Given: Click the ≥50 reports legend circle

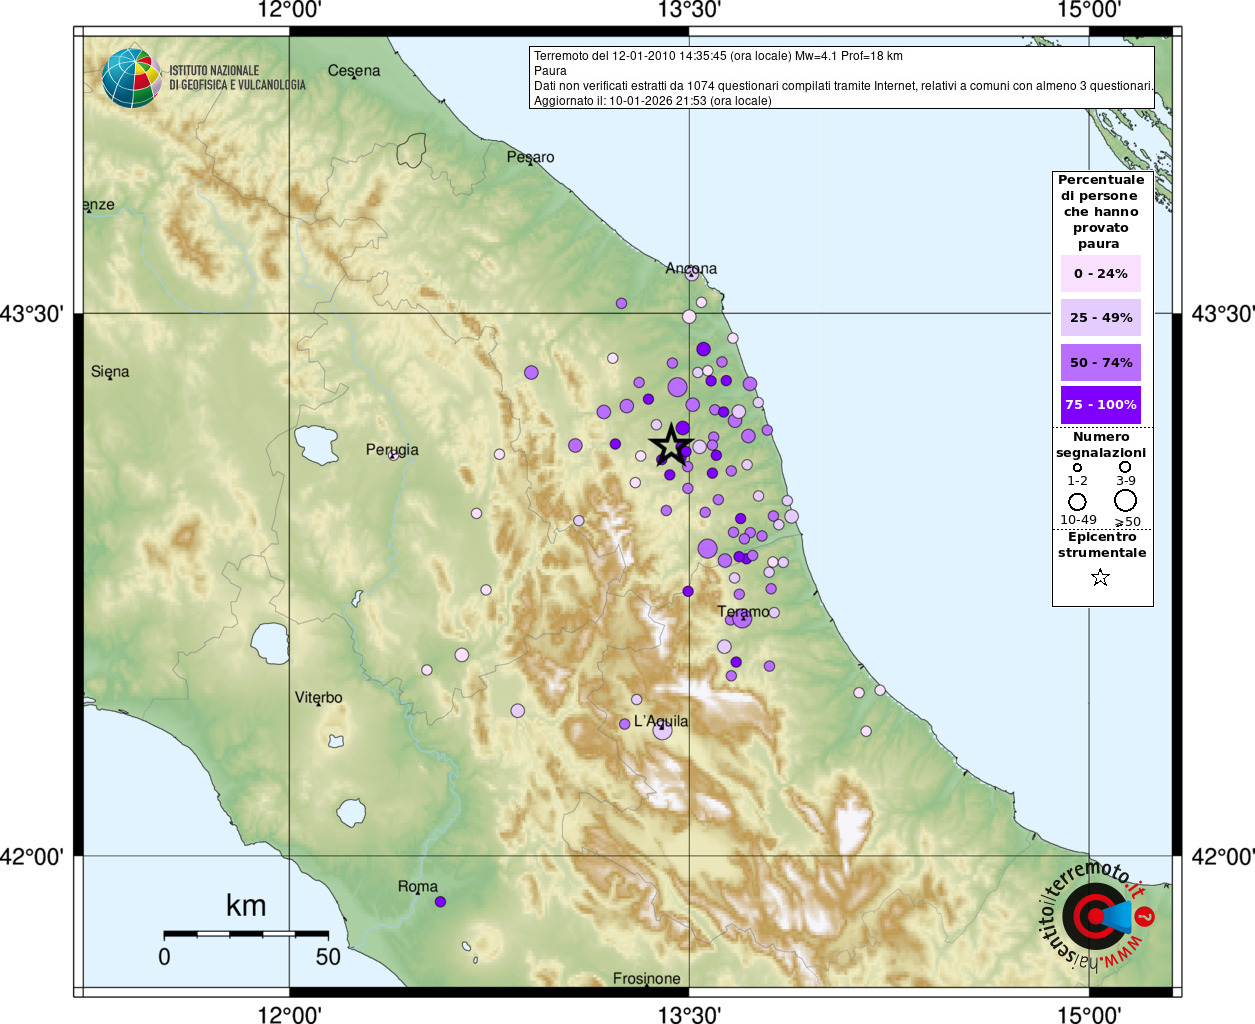Looking at the screenshot, I should click(1126, 500).
